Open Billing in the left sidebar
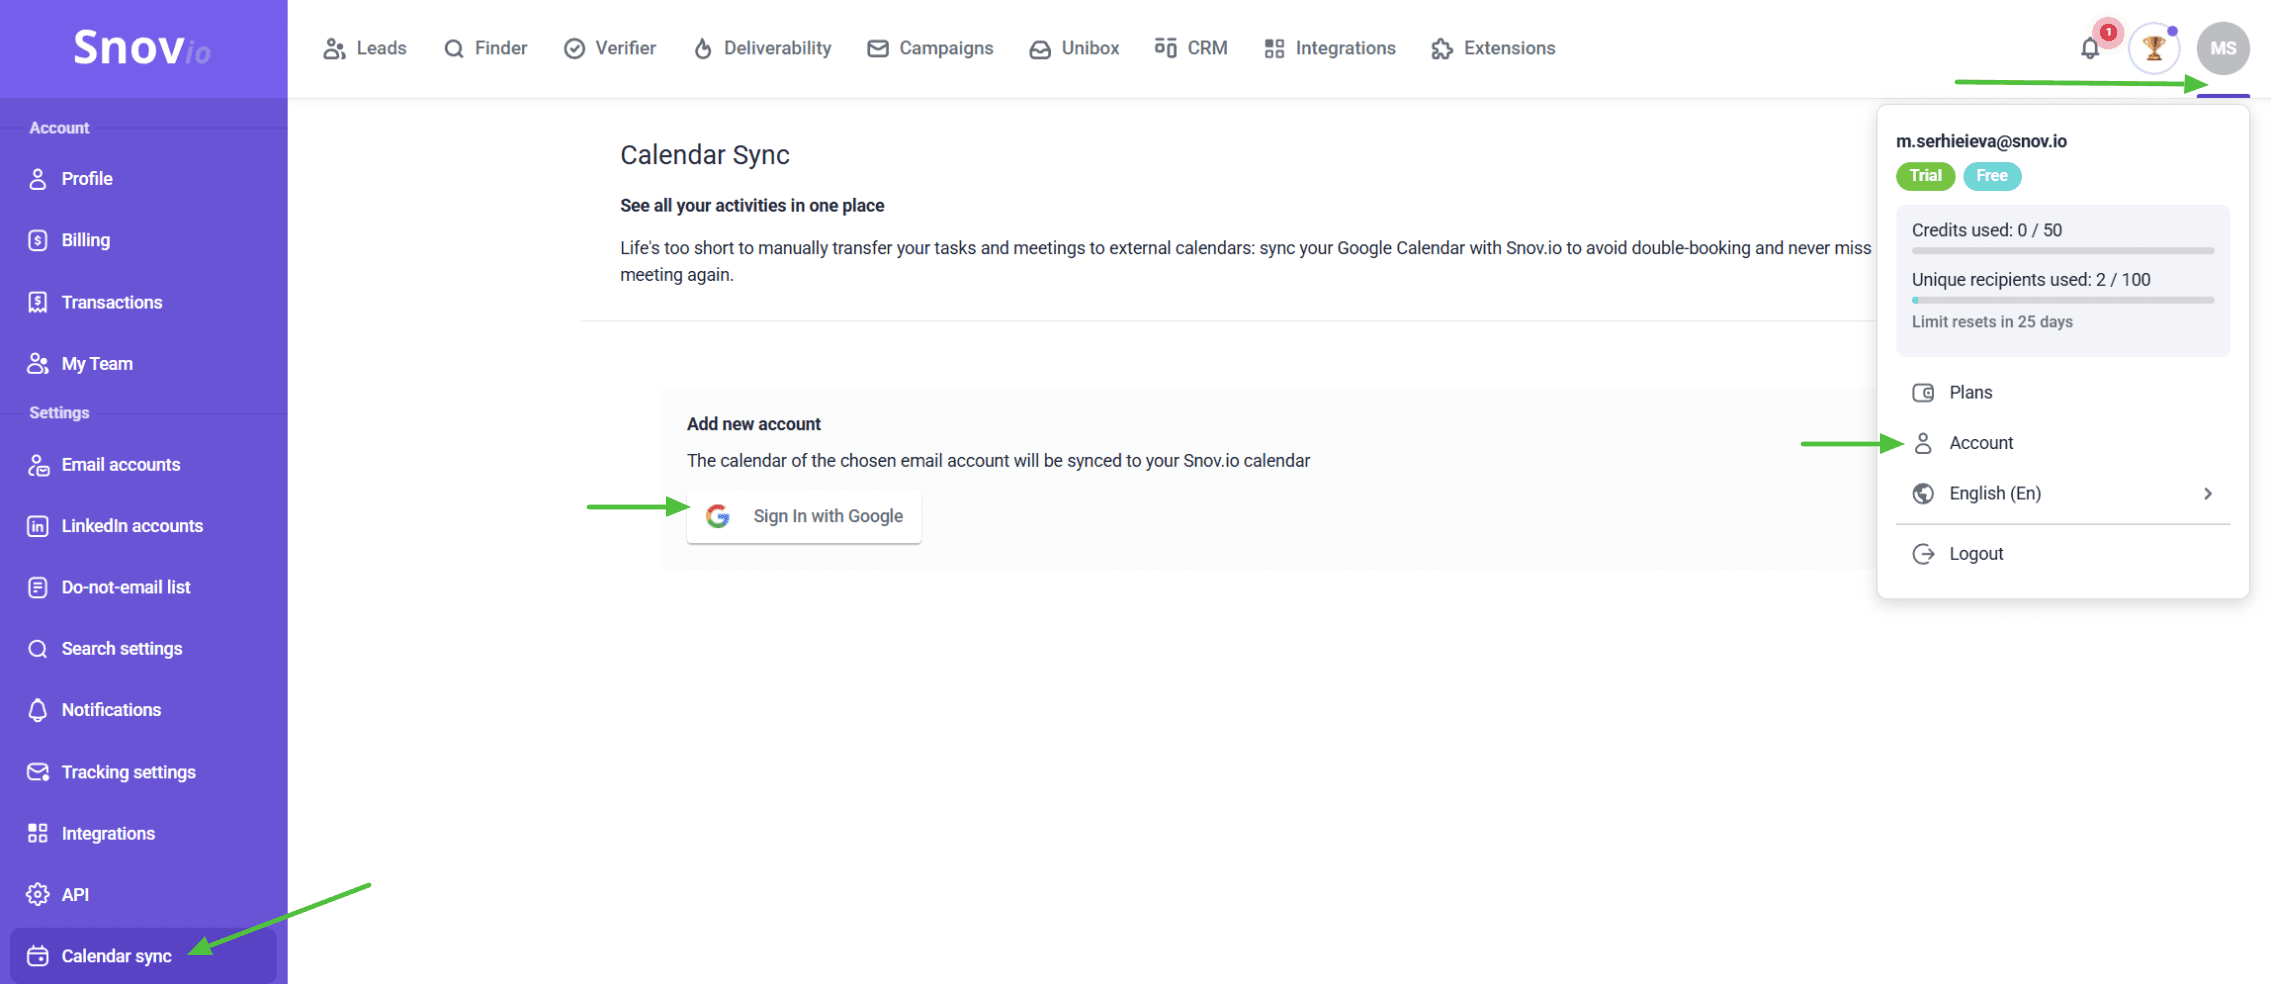Image resolution: width=2271 pixels, height=984 pixels. [85, 240]
